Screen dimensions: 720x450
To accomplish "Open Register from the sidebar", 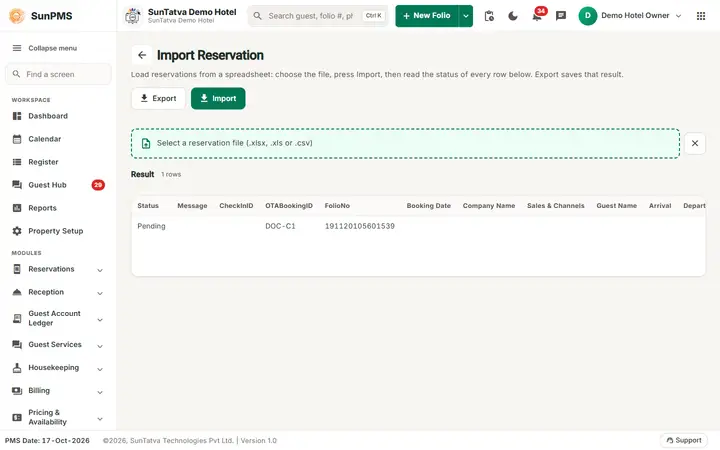I will pos(58,162).
